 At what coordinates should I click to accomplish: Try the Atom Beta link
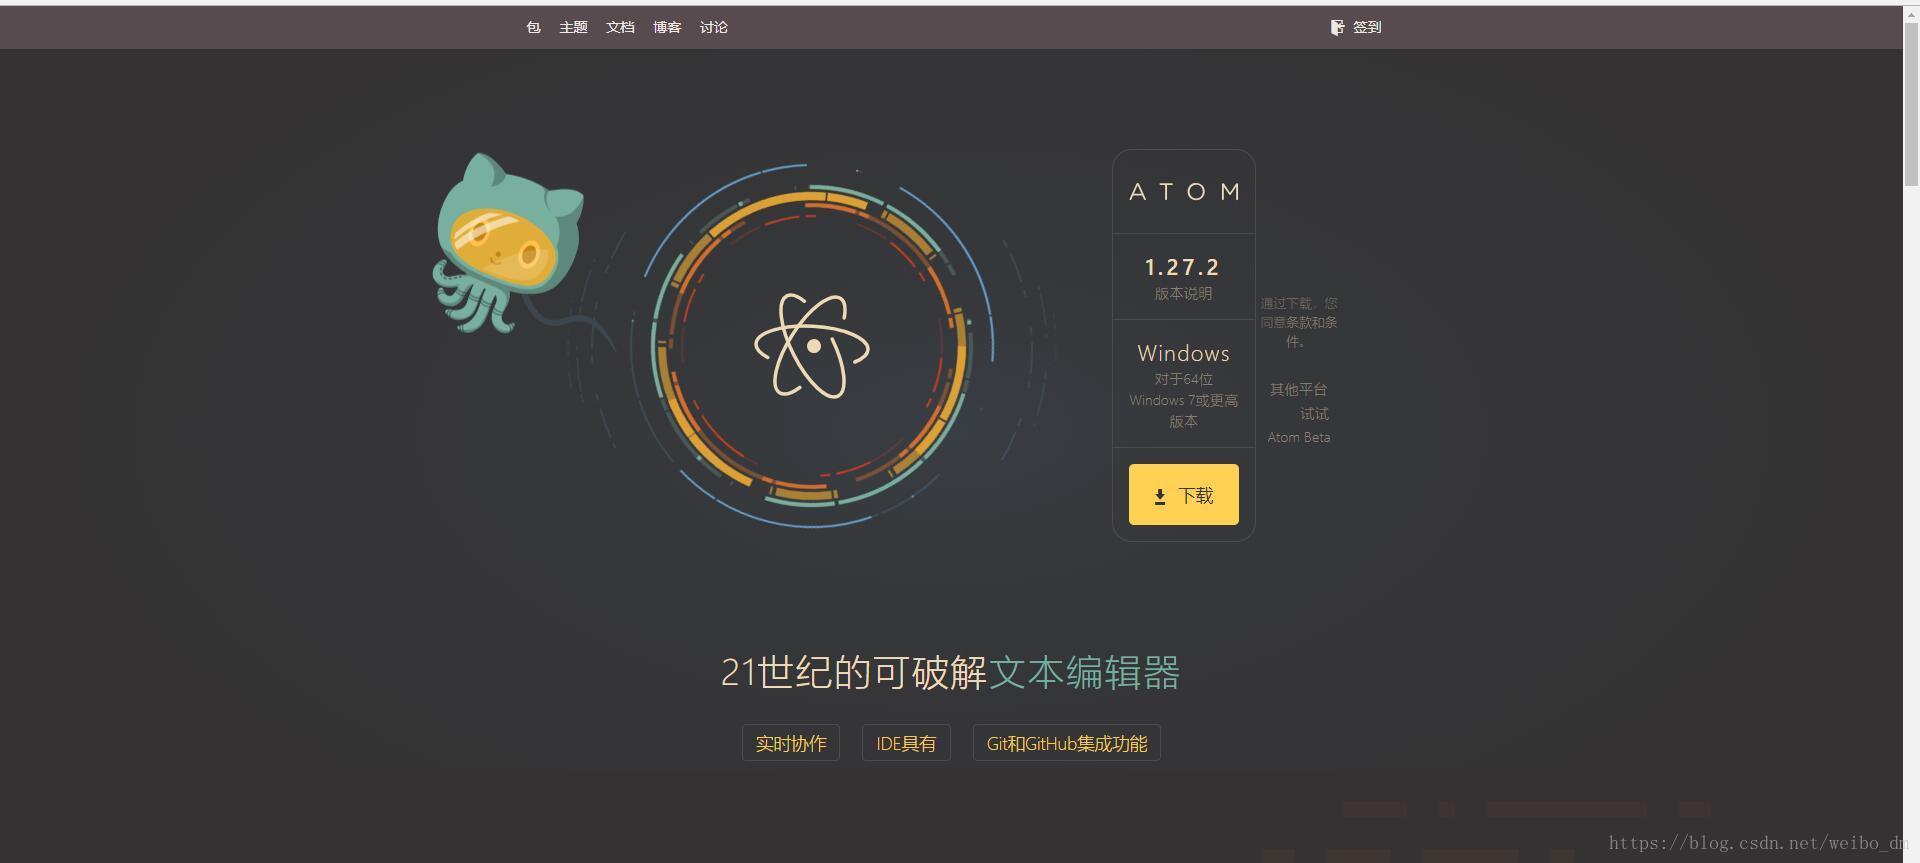pyautogui.click(x=1299, y=437)
